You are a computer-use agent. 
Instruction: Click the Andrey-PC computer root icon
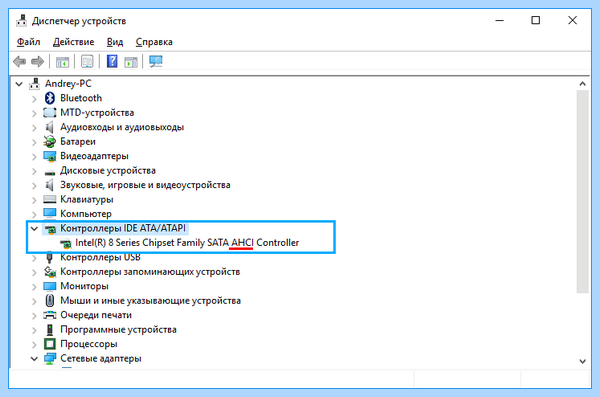pyautogui.click(x=34, y=83)
